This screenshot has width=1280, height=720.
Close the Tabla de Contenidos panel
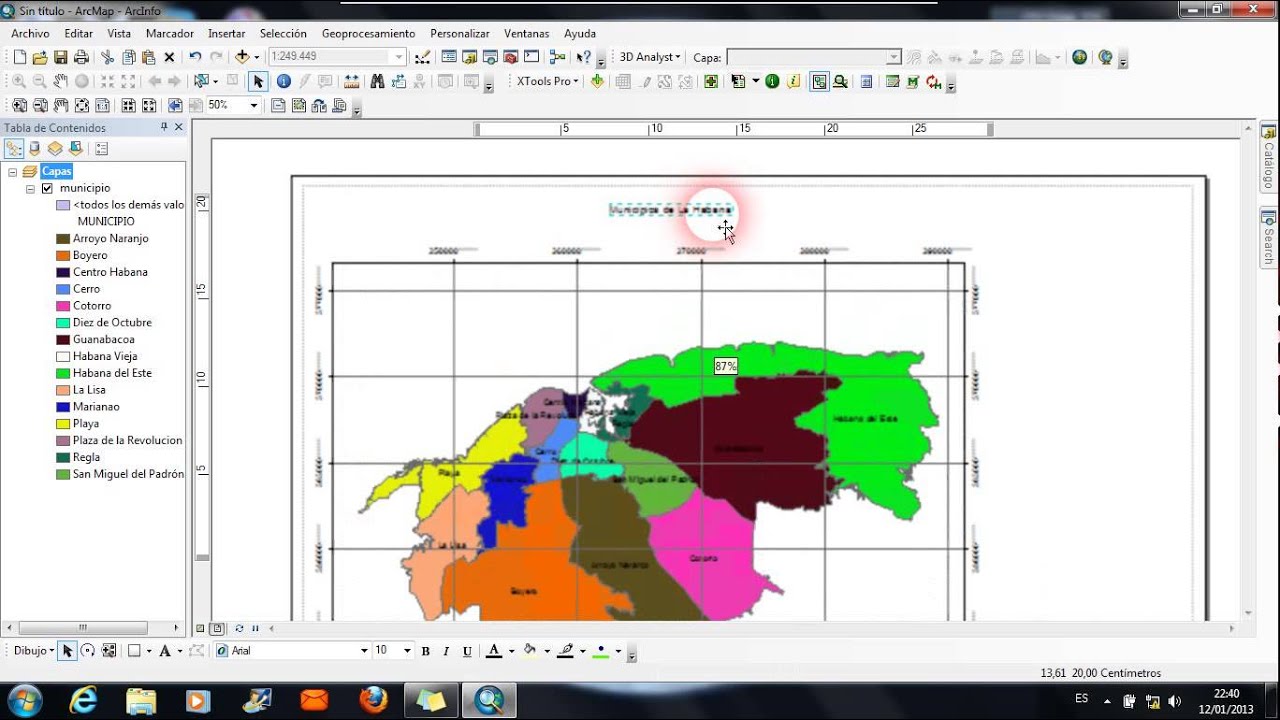[179, 127]
